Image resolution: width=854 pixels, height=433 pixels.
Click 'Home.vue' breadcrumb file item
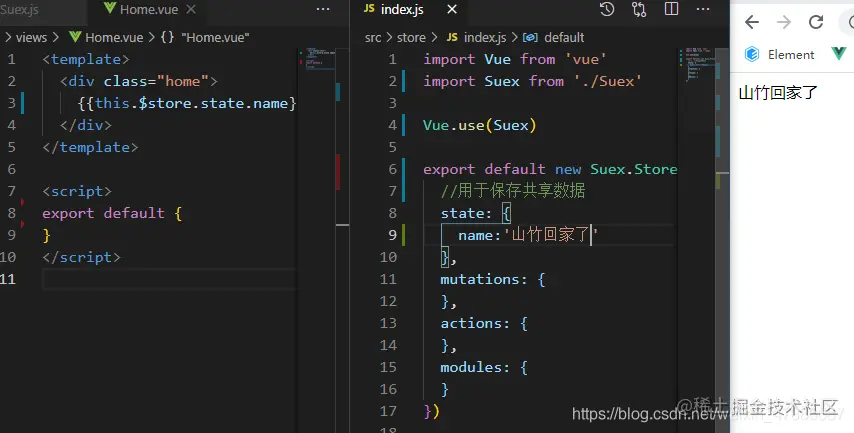click(x=107, y=38)
